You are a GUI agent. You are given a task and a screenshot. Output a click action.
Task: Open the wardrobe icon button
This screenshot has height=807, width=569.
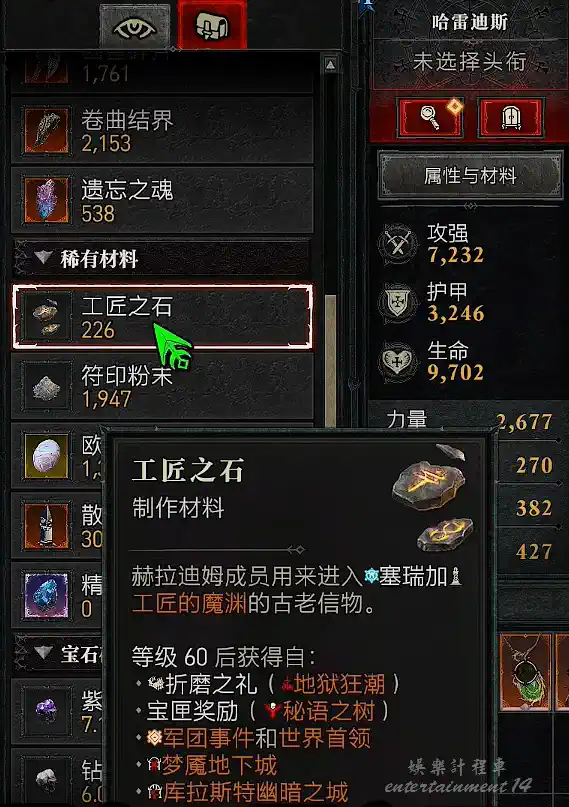(510, 118)
